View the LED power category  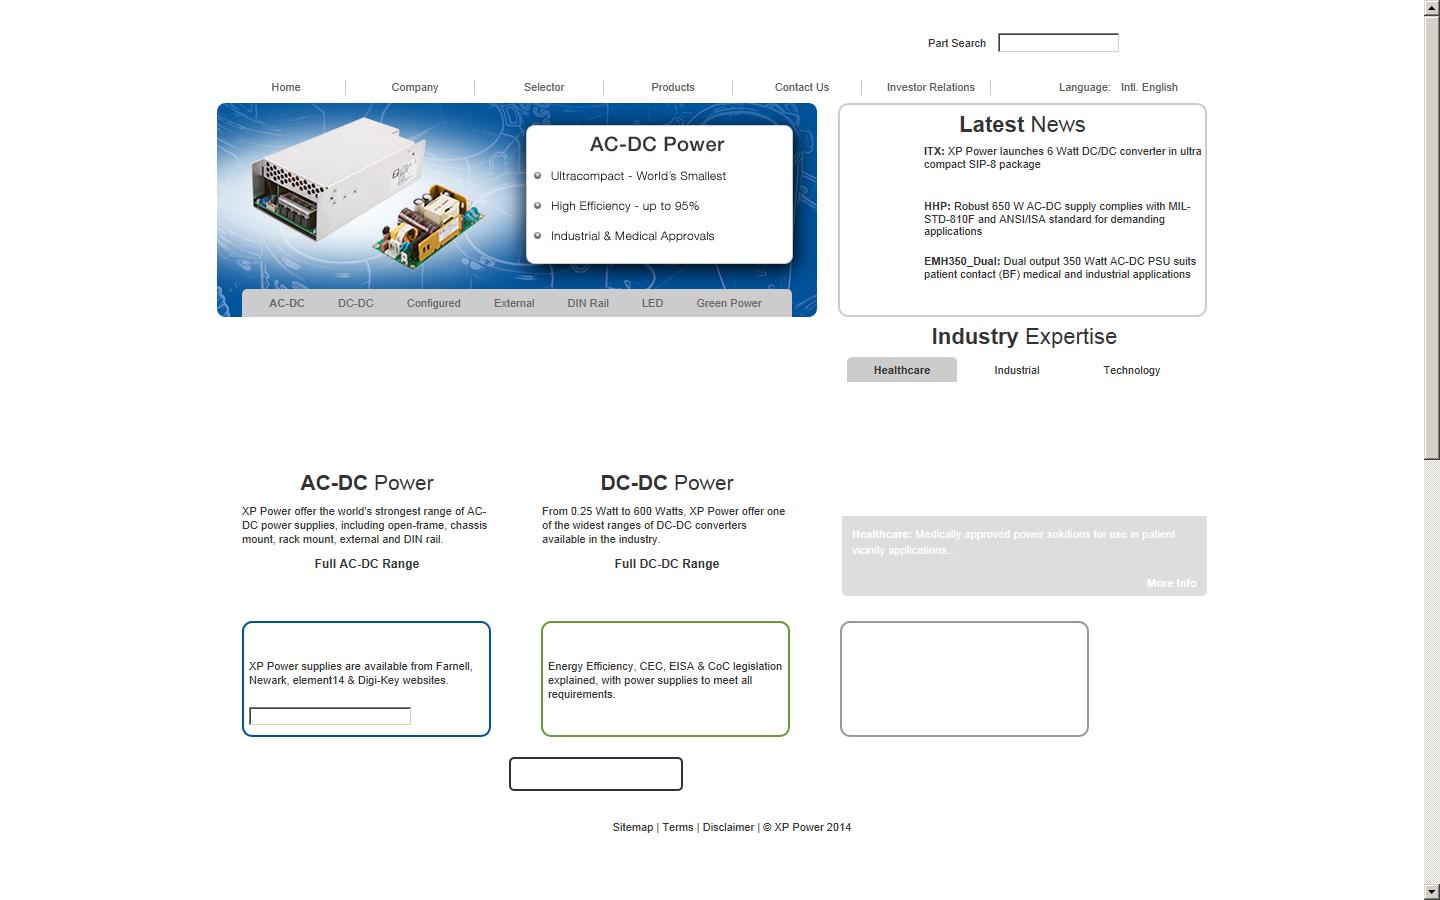tap(652, 303)
